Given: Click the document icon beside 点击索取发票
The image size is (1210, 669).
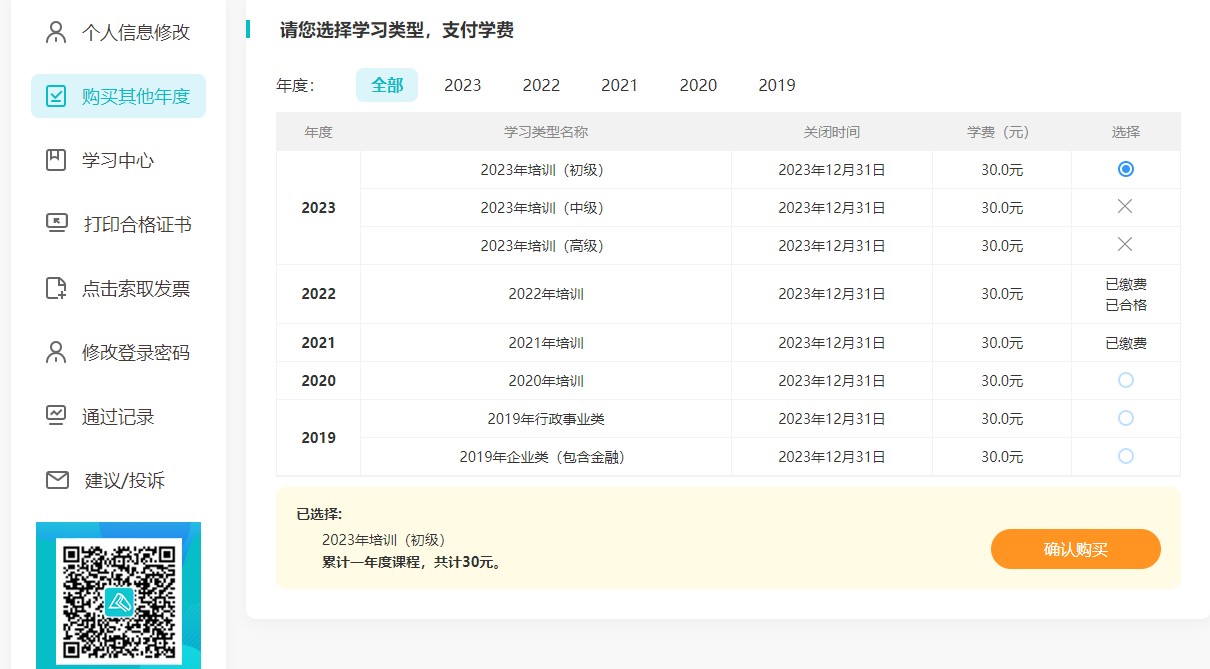Looking at the screenshot, I should tap(56, 288).
